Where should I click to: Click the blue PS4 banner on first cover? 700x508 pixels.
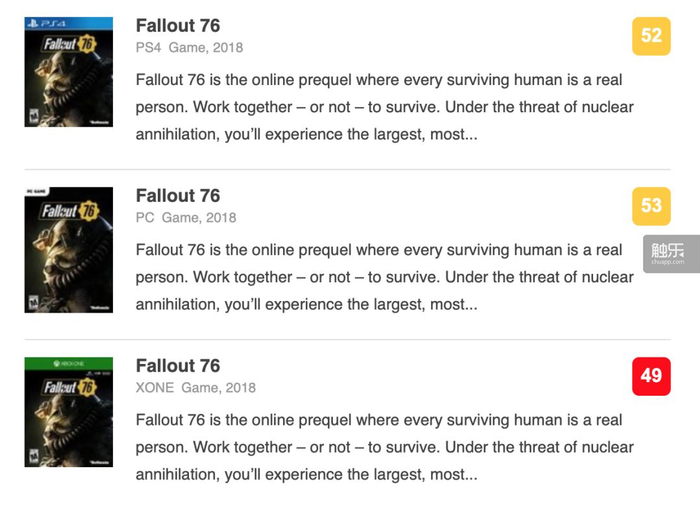point(68,22)
